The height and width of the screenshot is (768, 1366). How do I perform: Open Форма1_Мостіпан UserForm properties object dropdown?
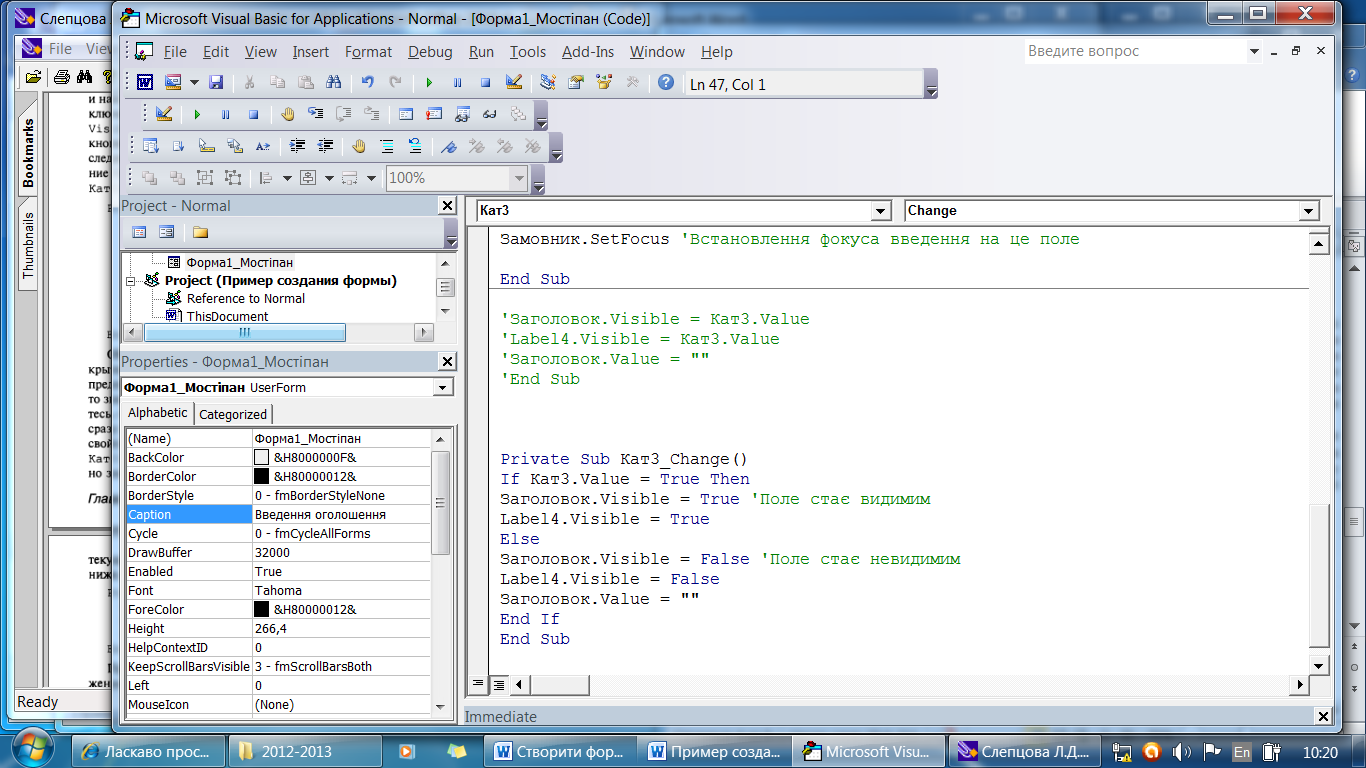tap(443, 387)
